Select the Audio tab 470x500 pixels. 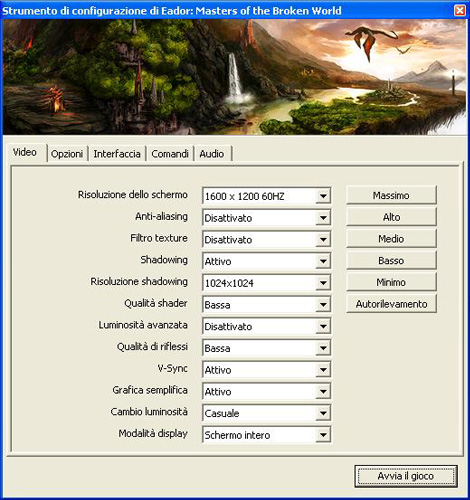click(212, 154)
